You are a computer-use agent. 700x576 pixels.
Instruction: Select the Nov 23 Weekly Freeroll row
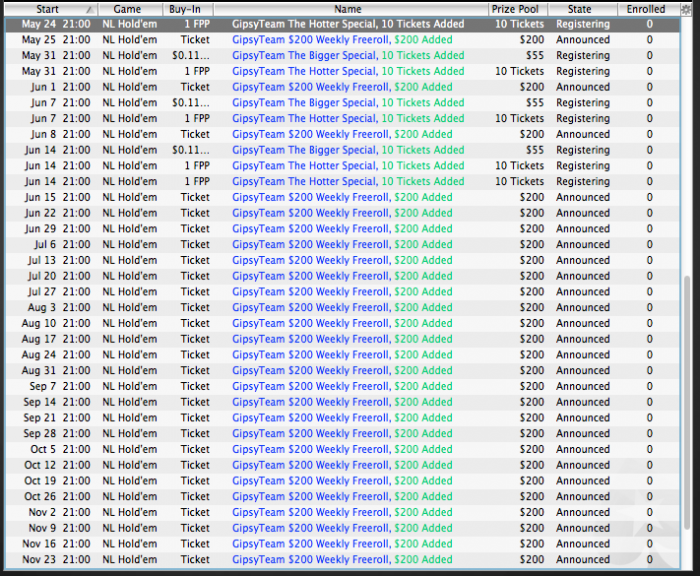pyautogui.click(x=342, y=559)
